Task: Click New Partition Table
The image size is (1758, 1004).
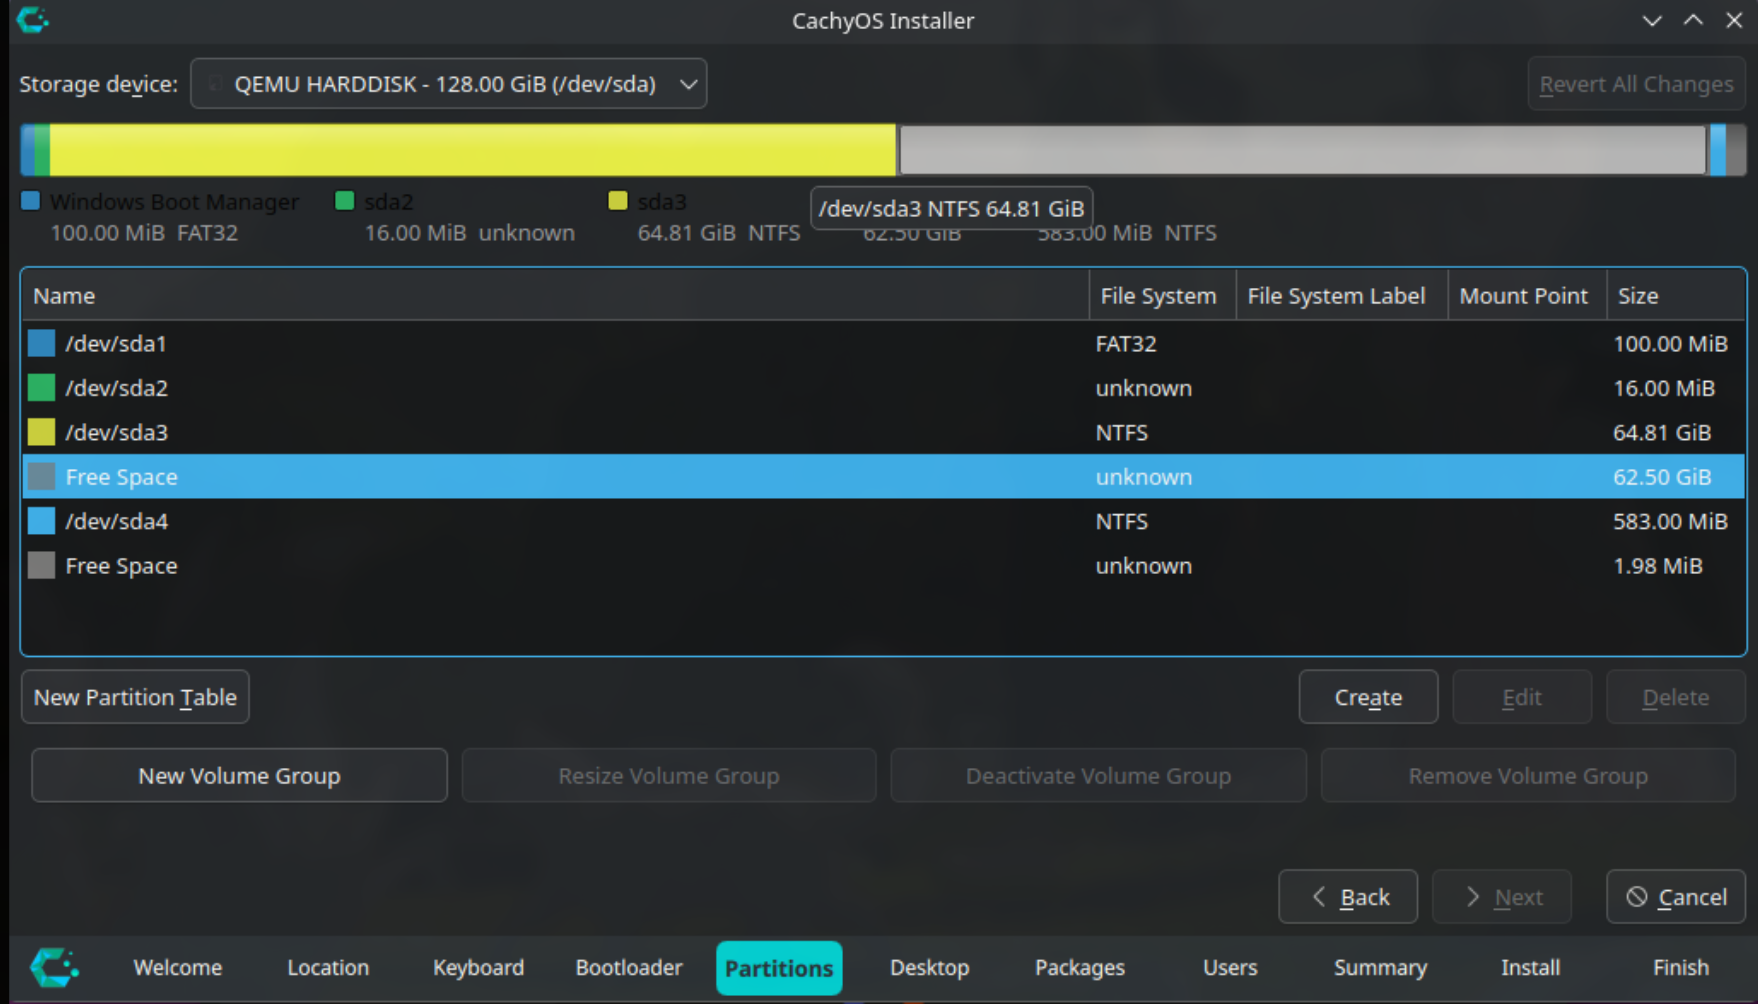Action: tap(135, 697)
